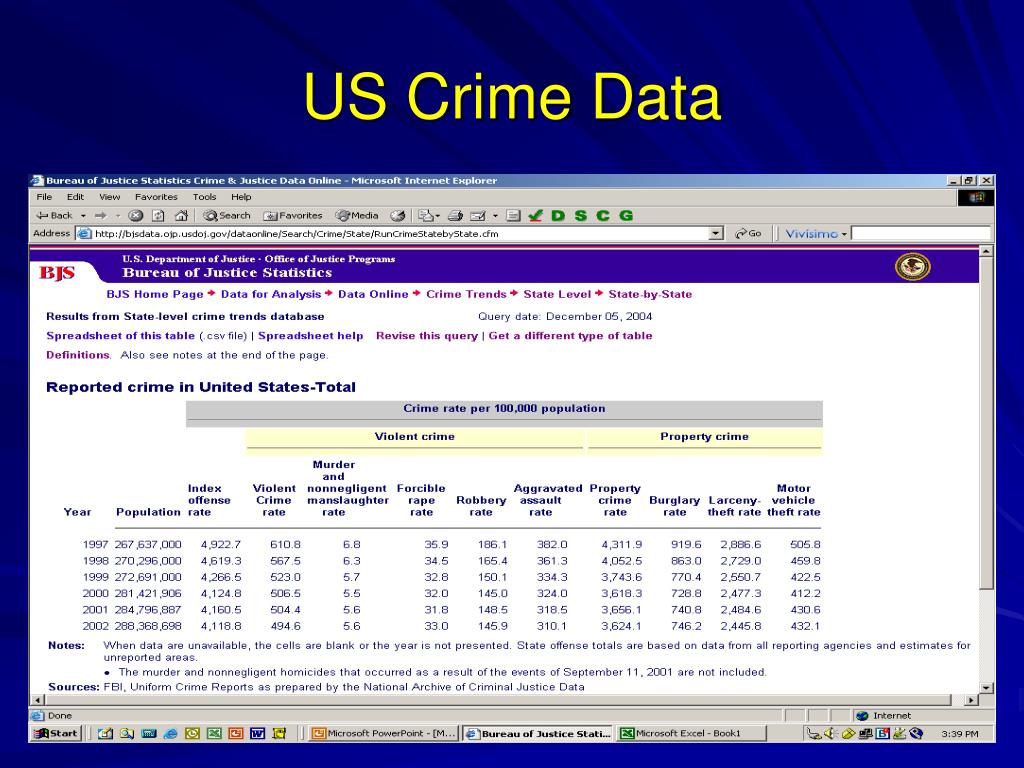1024x768 pixels.
Task: Open the Back button history dropdown arrow
Action: [83, 216]
